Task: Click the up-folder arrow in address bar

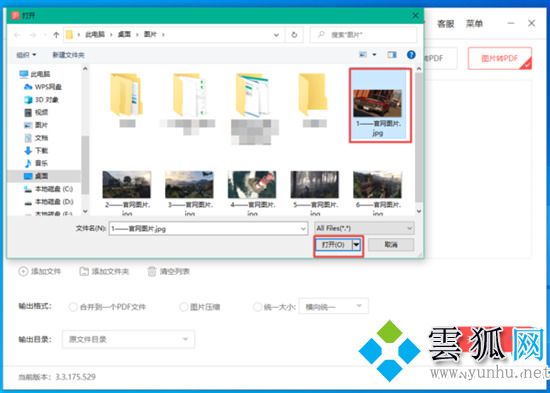Action: coord(56,34)
